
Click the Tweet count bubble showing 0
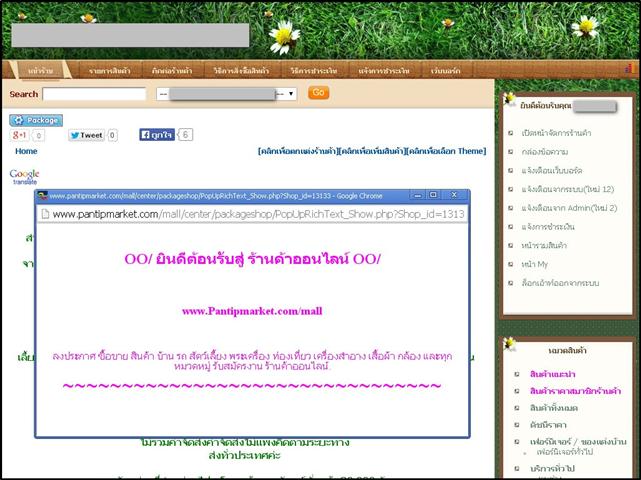click(112, 135)
